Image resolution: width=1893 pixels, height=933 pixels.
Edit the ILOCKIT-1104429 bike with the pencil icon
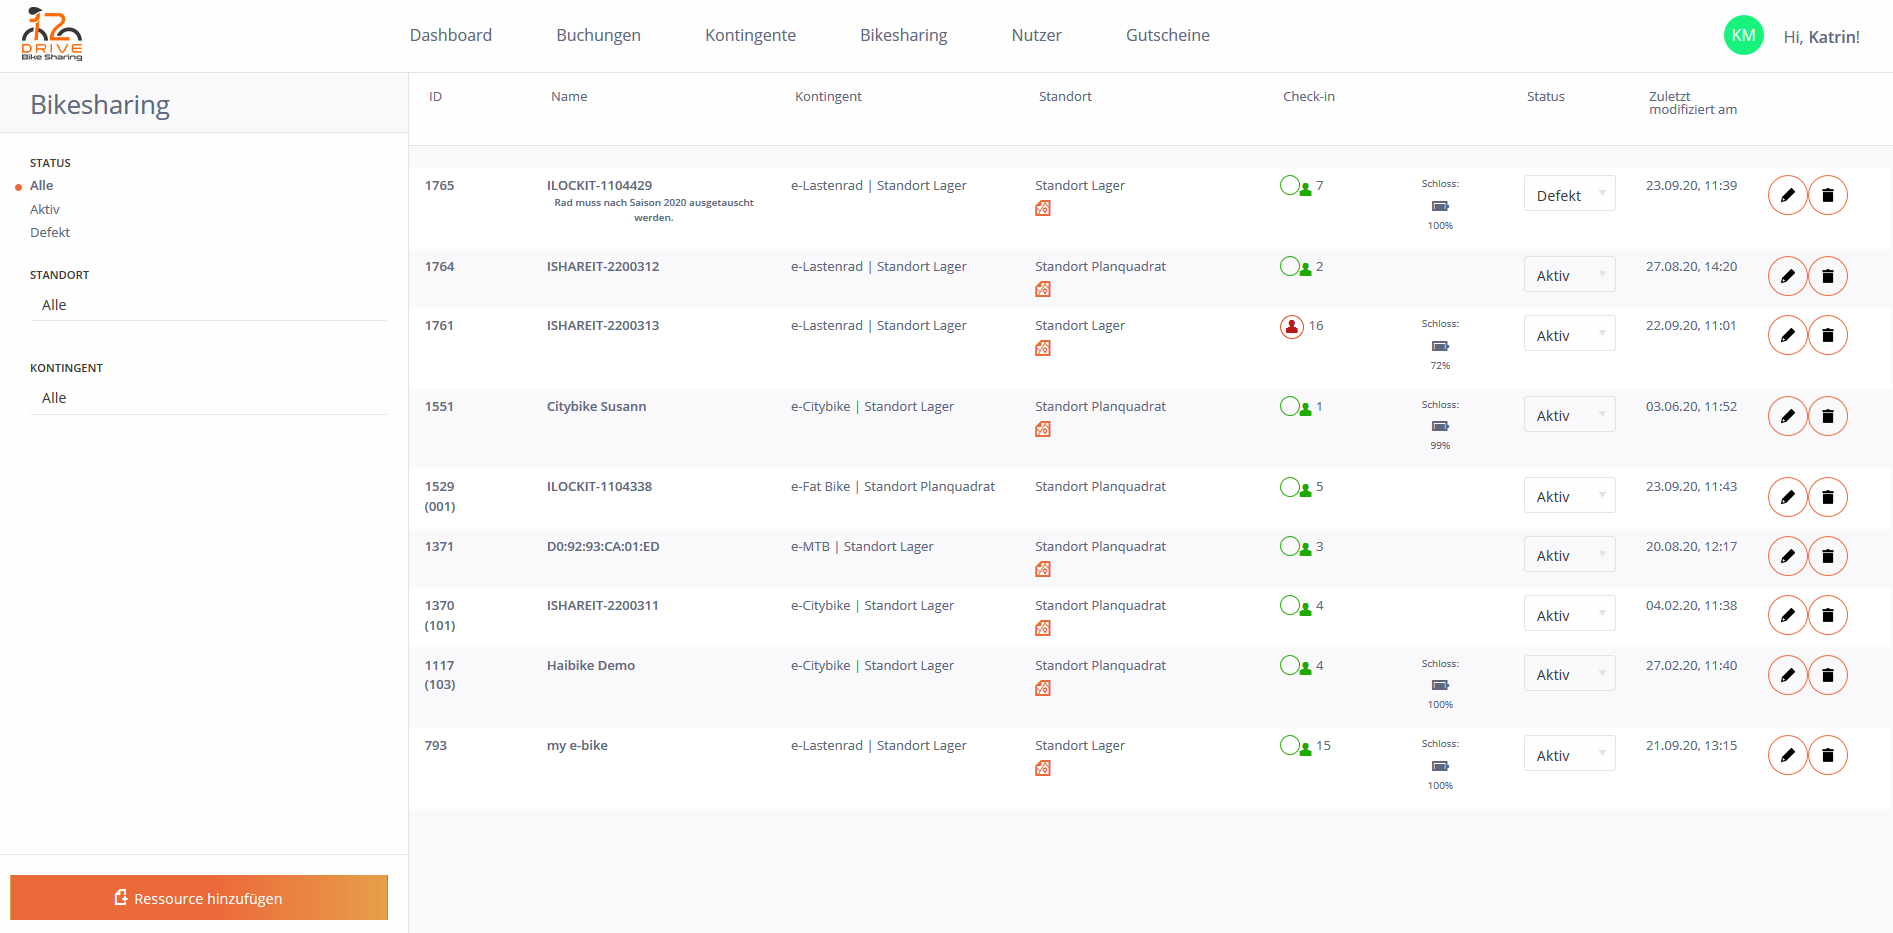tap(1787, 195)
